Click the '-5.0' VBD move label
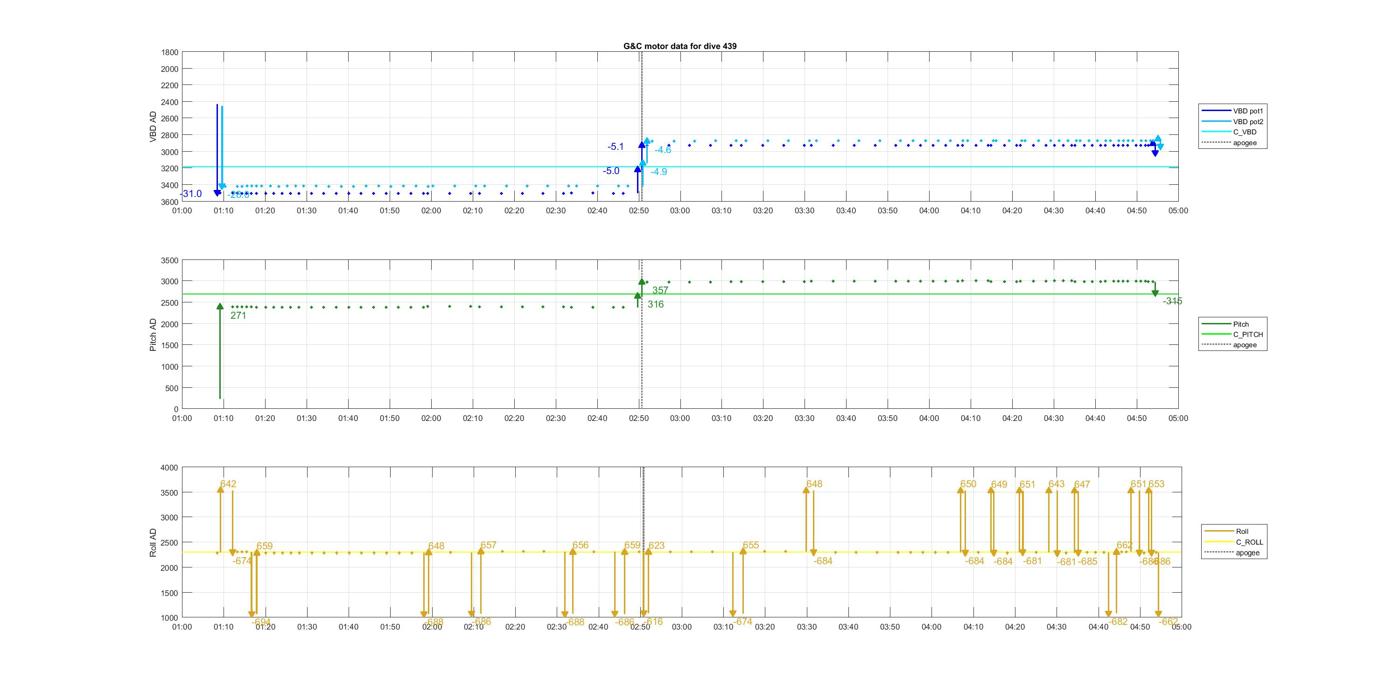This screenshot has height=693, width=1400. click(x=611, y=171)
